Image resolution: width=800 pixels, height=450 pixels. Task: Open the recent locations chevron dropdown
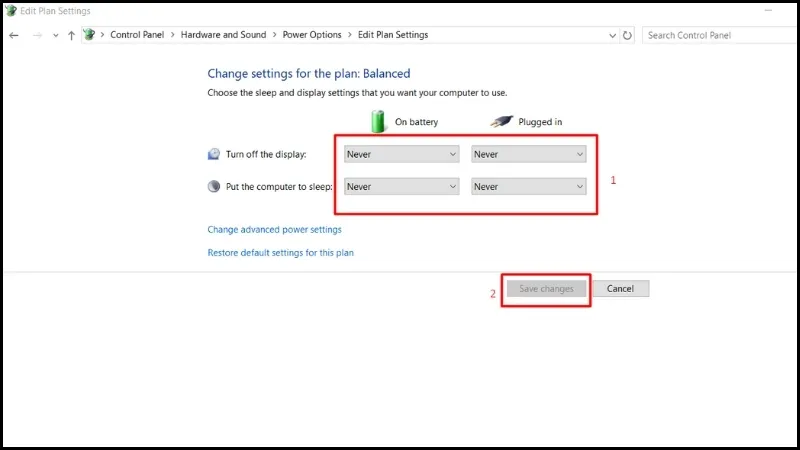pos(56,35)
